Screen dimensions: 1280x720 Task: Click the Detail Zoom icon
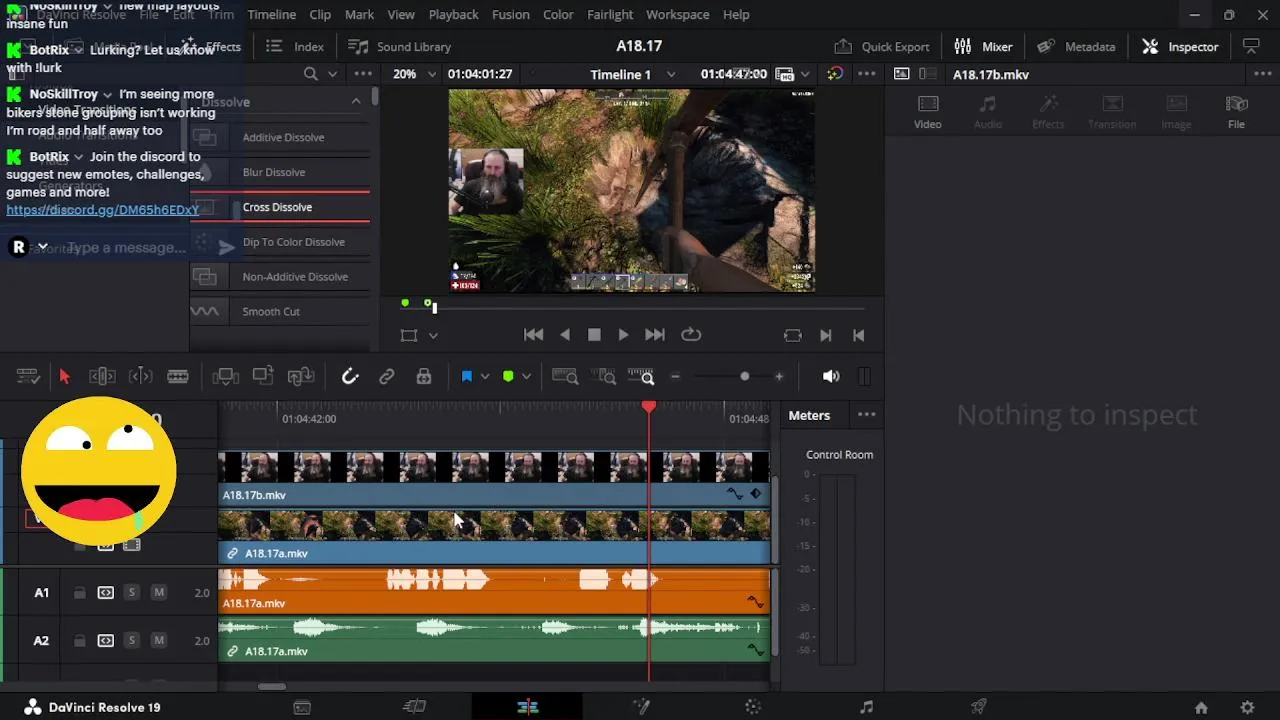604,376
